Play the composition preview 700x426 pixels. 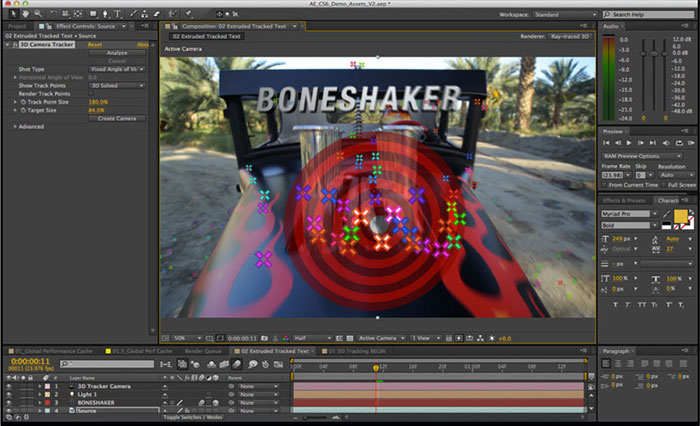pyautogui.click(x=629, y=143)
